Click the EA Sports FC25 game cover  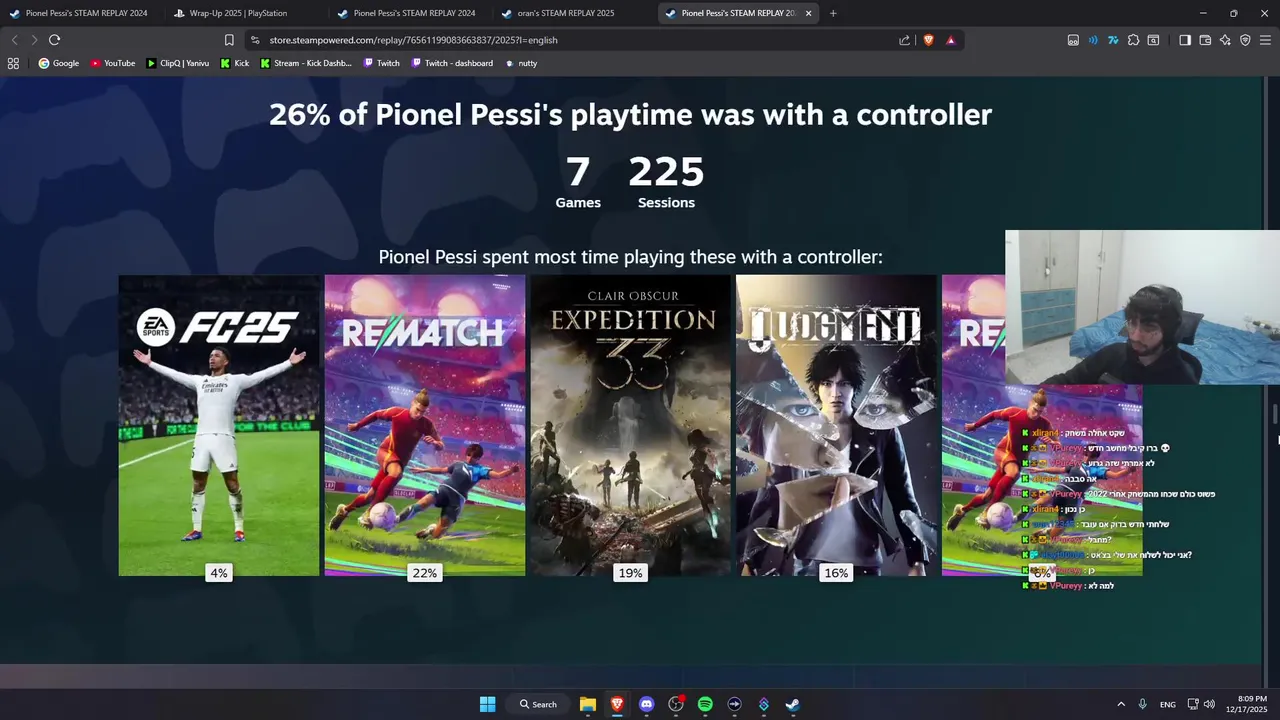[x=219, y=425]
